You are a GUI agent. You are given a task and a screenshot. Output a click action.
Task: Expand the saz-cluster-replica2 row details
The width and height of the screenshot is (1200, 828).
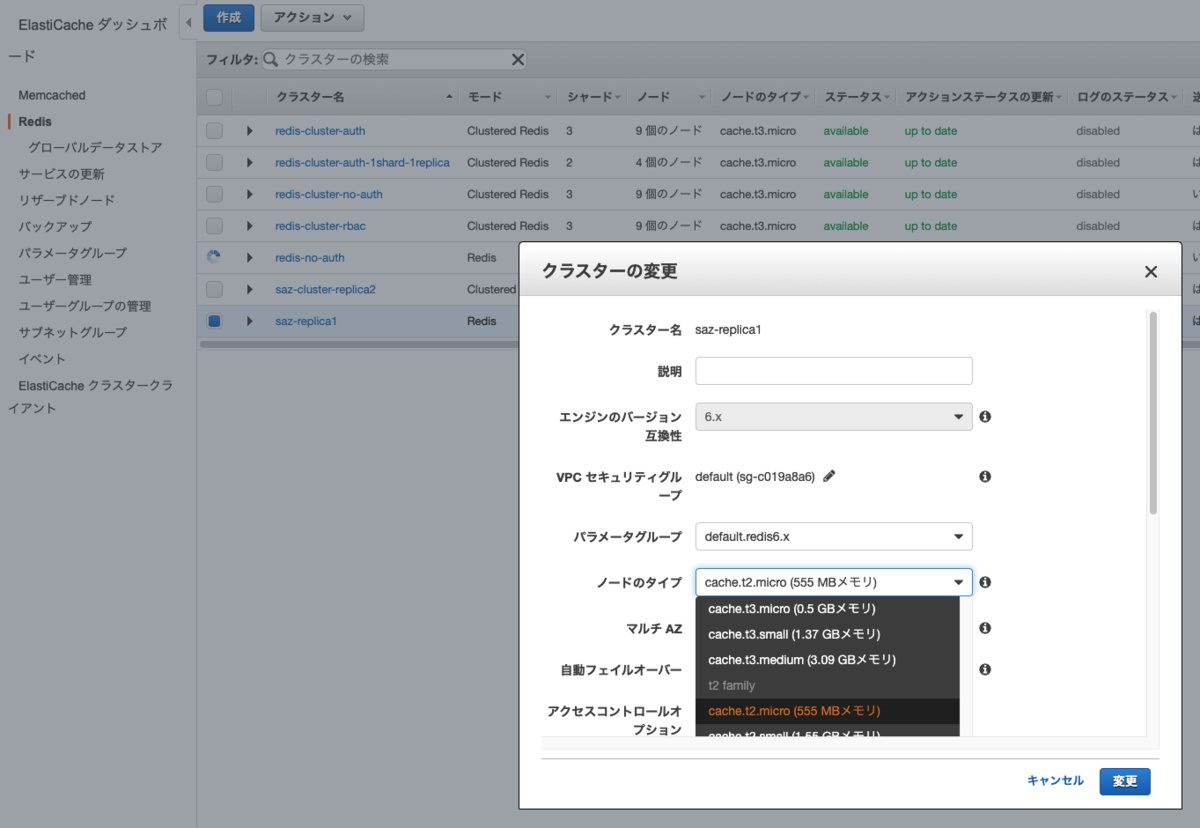point(250,289)
